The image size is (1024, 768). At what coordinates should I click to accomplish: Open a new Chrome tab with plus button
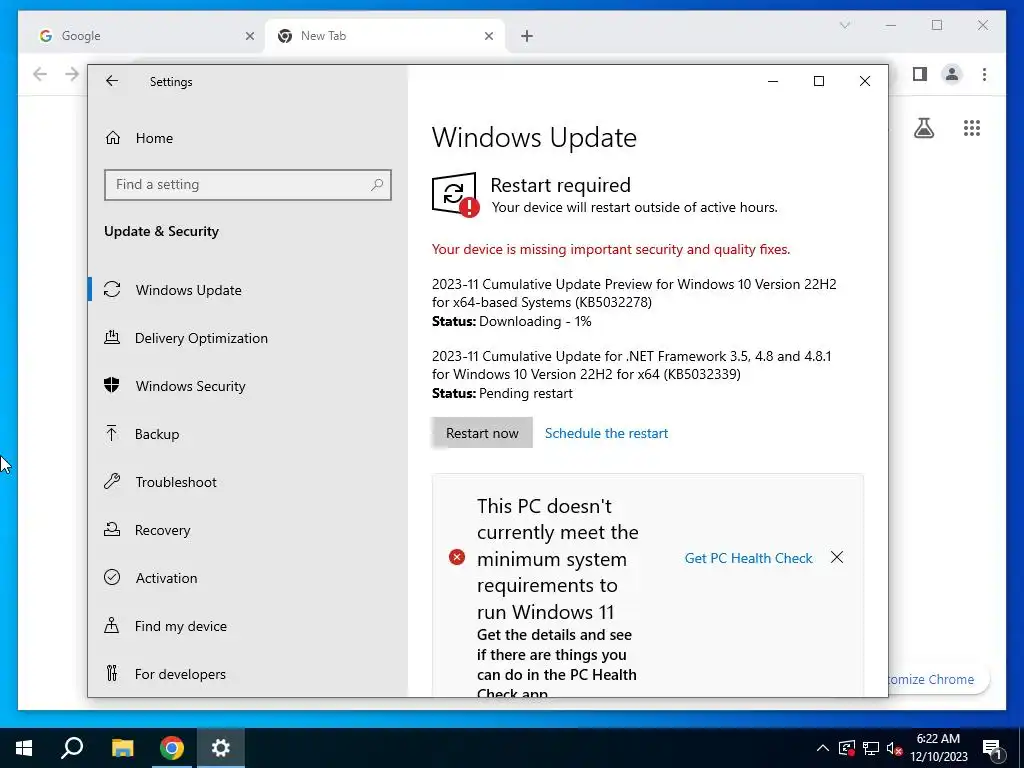[527, 36]
